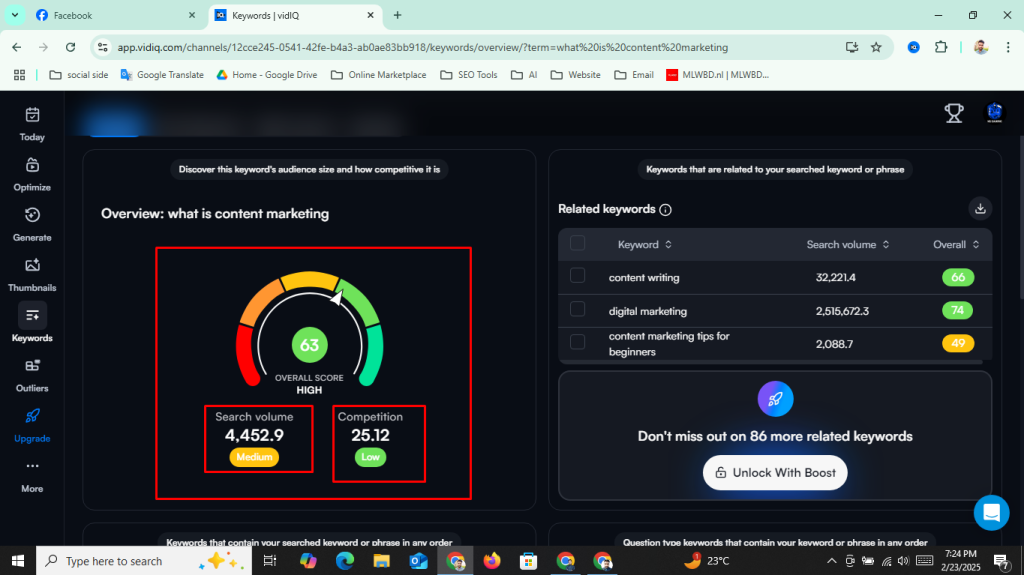The image size is (1024, 575).
Task: Click the Low competition badge
Action: pyautogui.click(x=370, y=457)
